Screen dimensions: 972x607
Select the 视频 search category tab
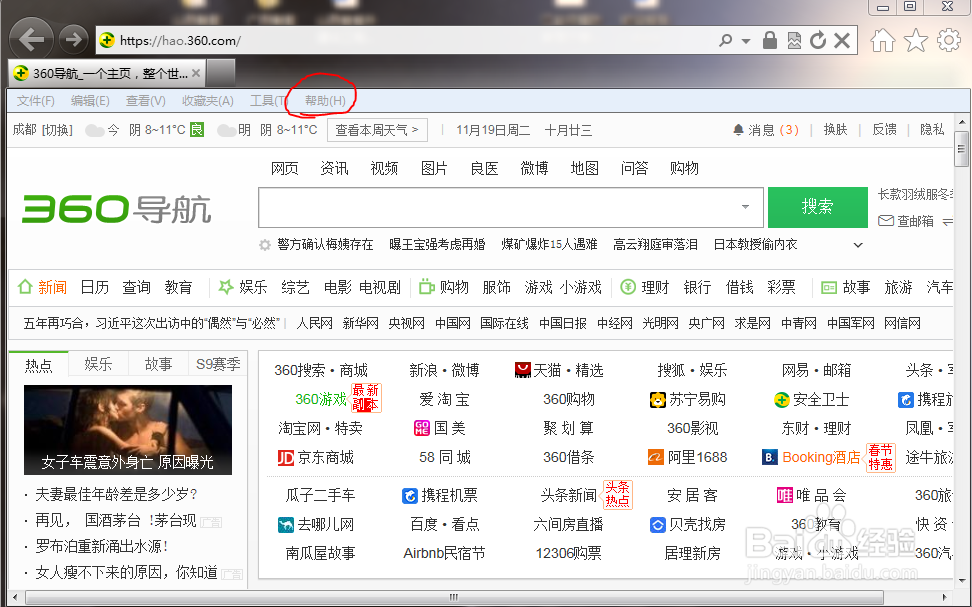click(384, 168)
